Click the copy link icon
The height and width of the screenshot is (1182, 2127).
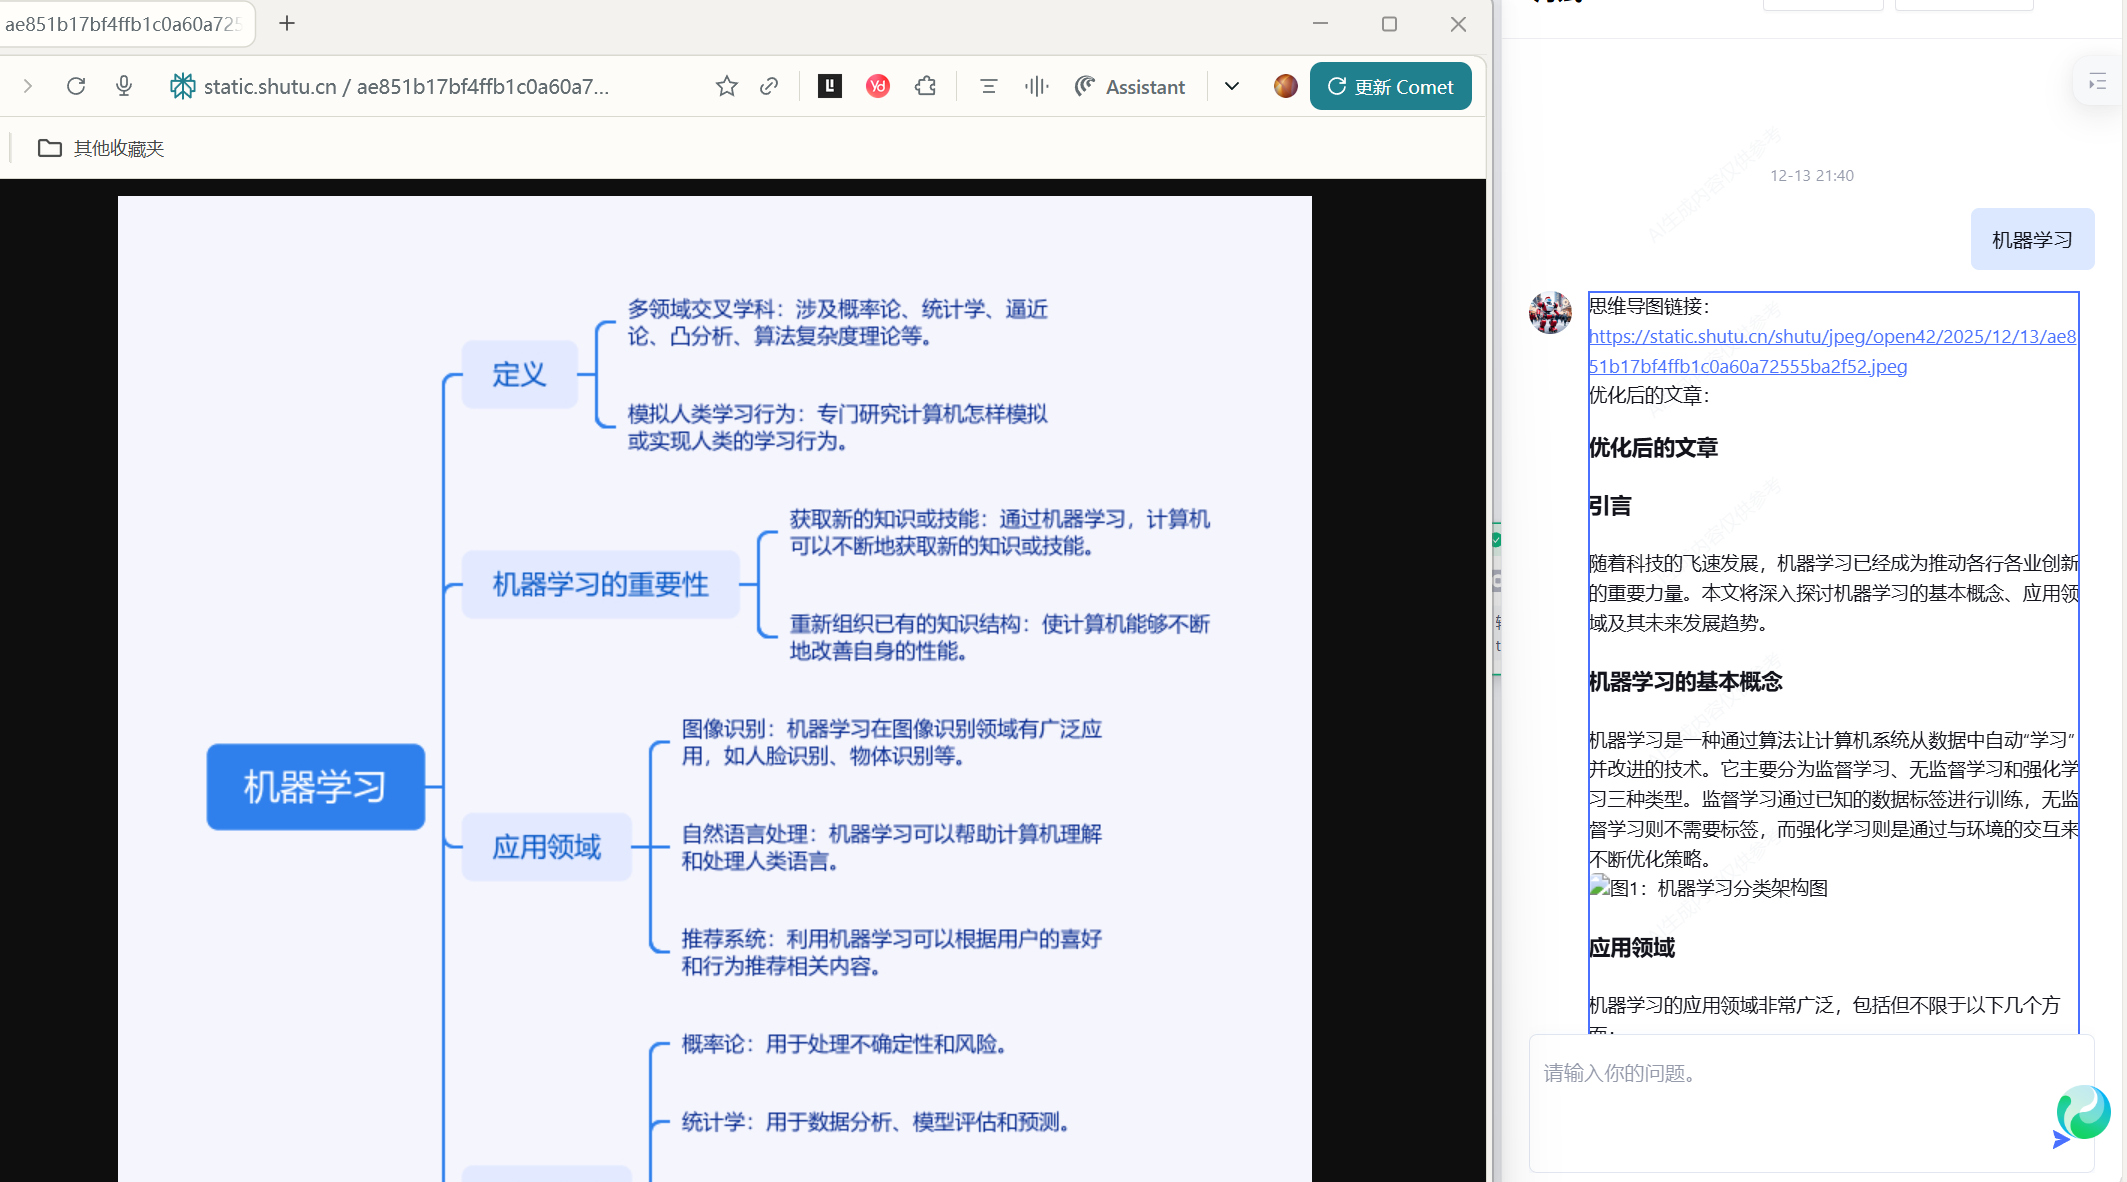pos(769,86)
